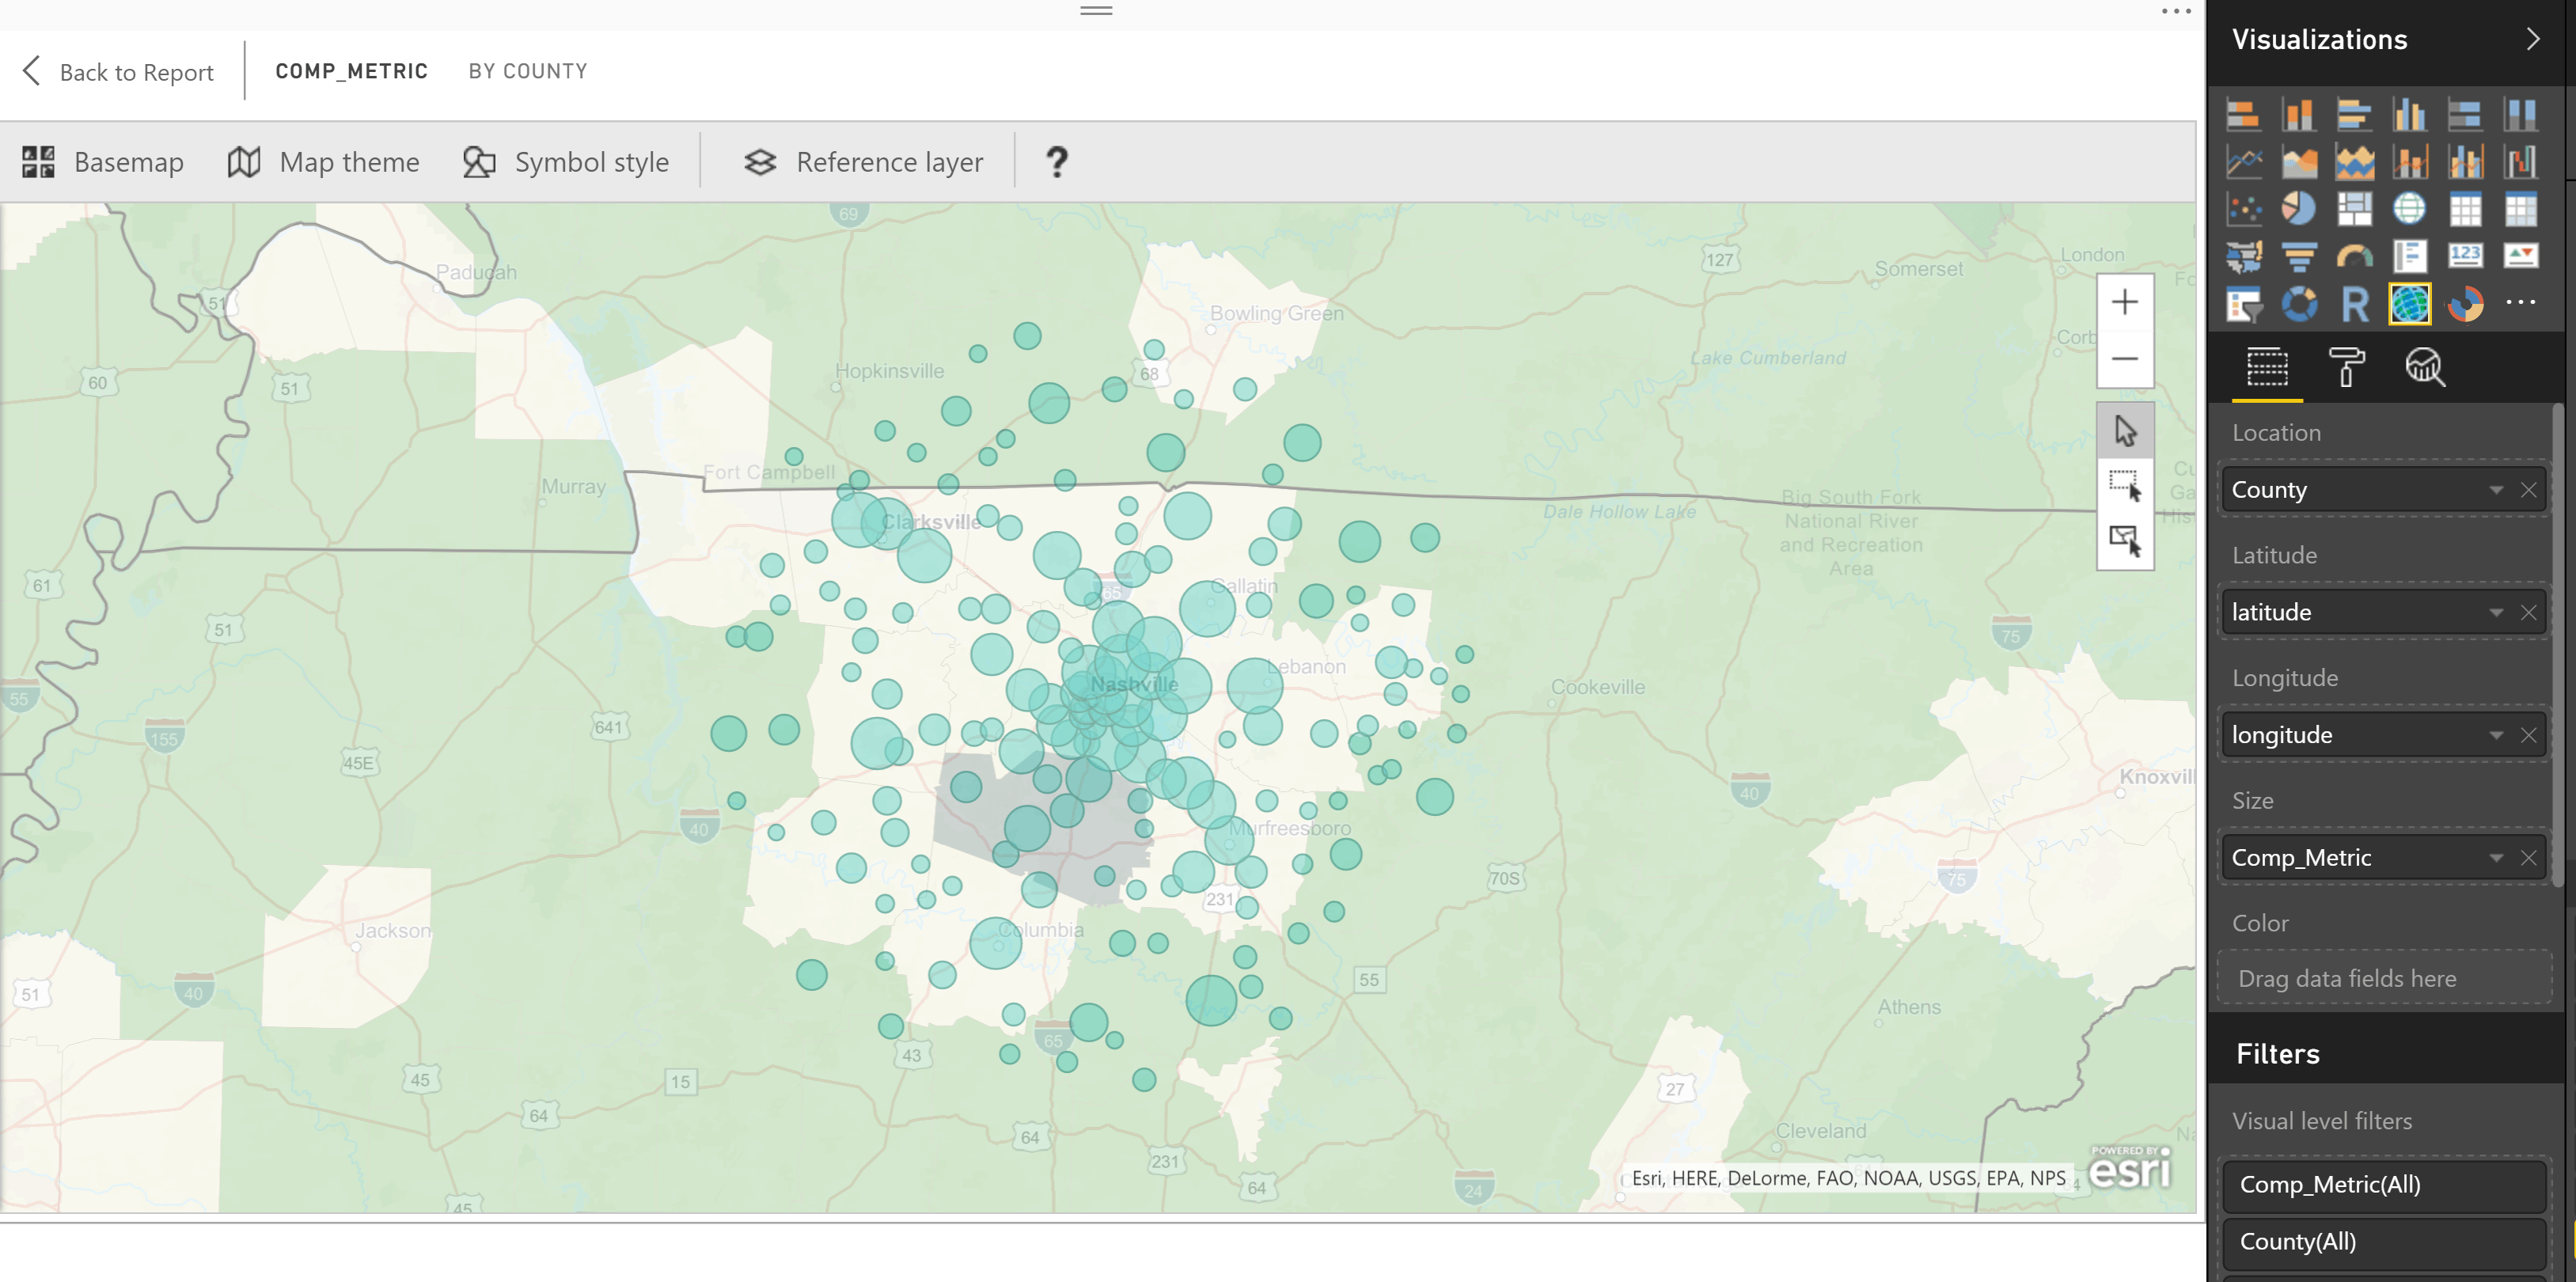2576x1282 pixels.
Task: Choose the pie chart visualization
Action: (x=2298, y=209)
